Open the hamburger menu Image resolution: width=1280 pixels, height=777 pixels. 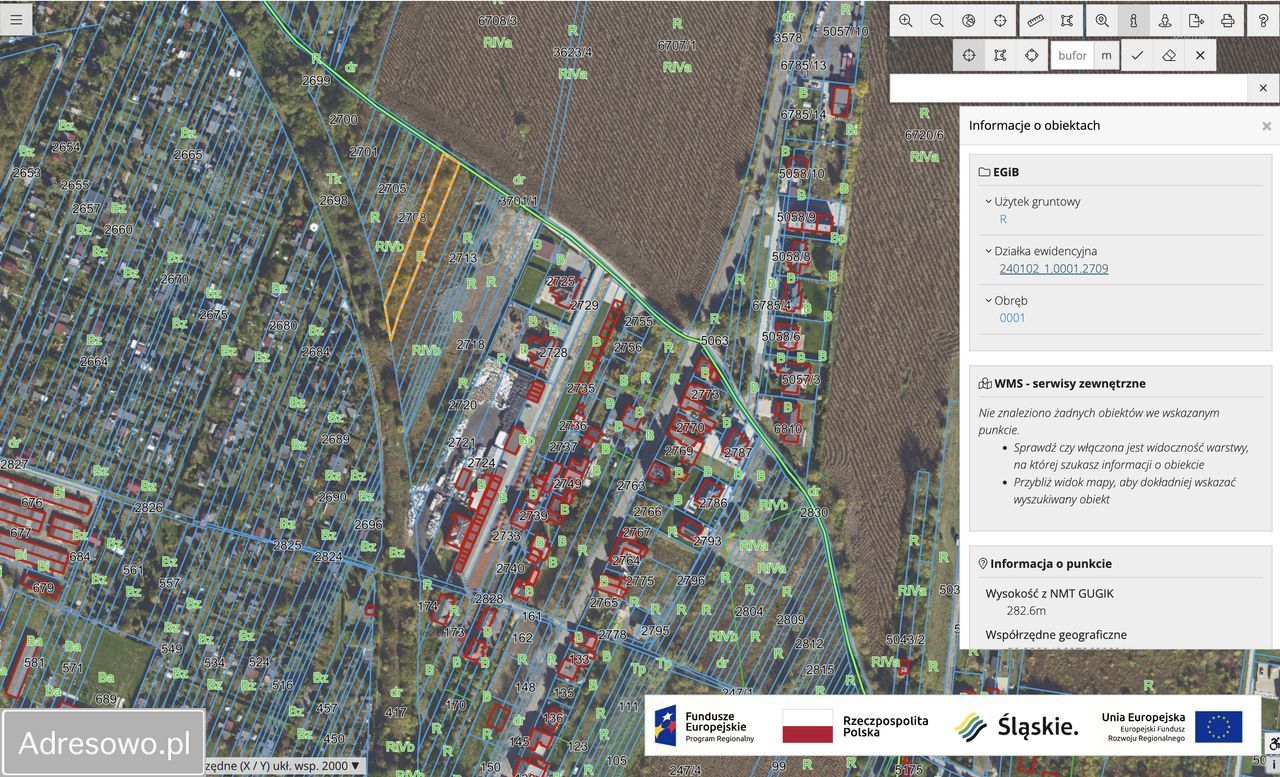pyautogui.click(x=16, y=19)
